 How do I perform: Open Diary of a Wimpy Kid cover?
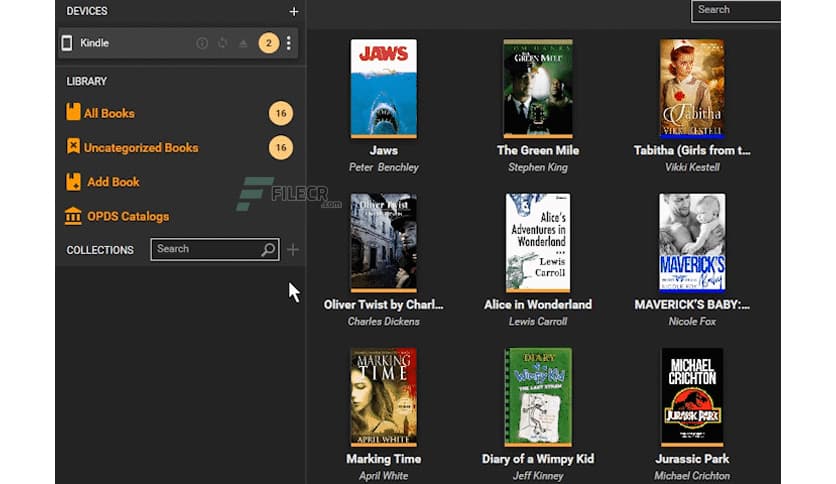(x=538, y=397)
